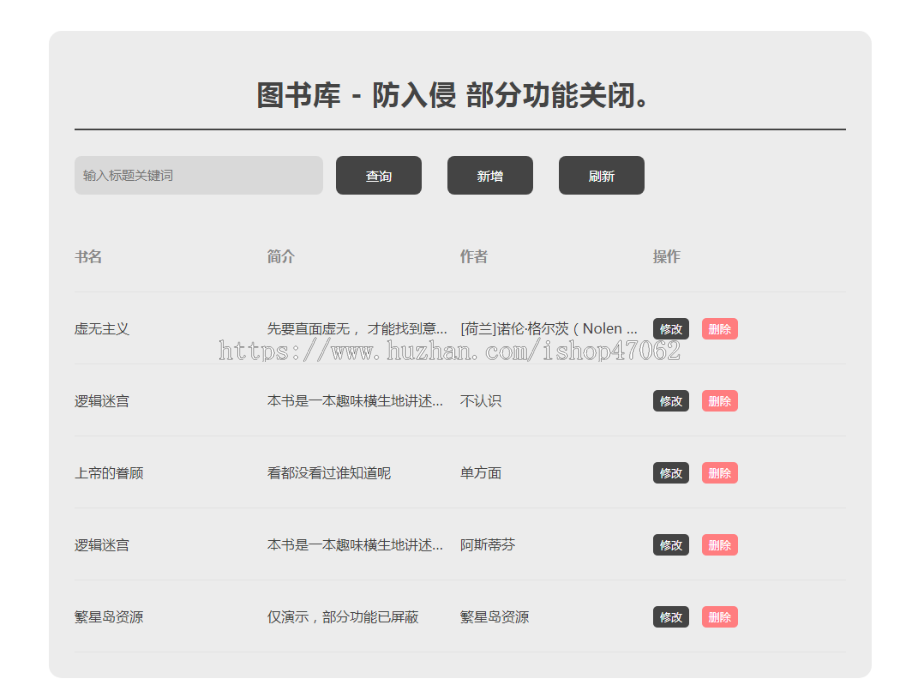
Task: Select the 书名 column header
Action: tap(88, 257)
